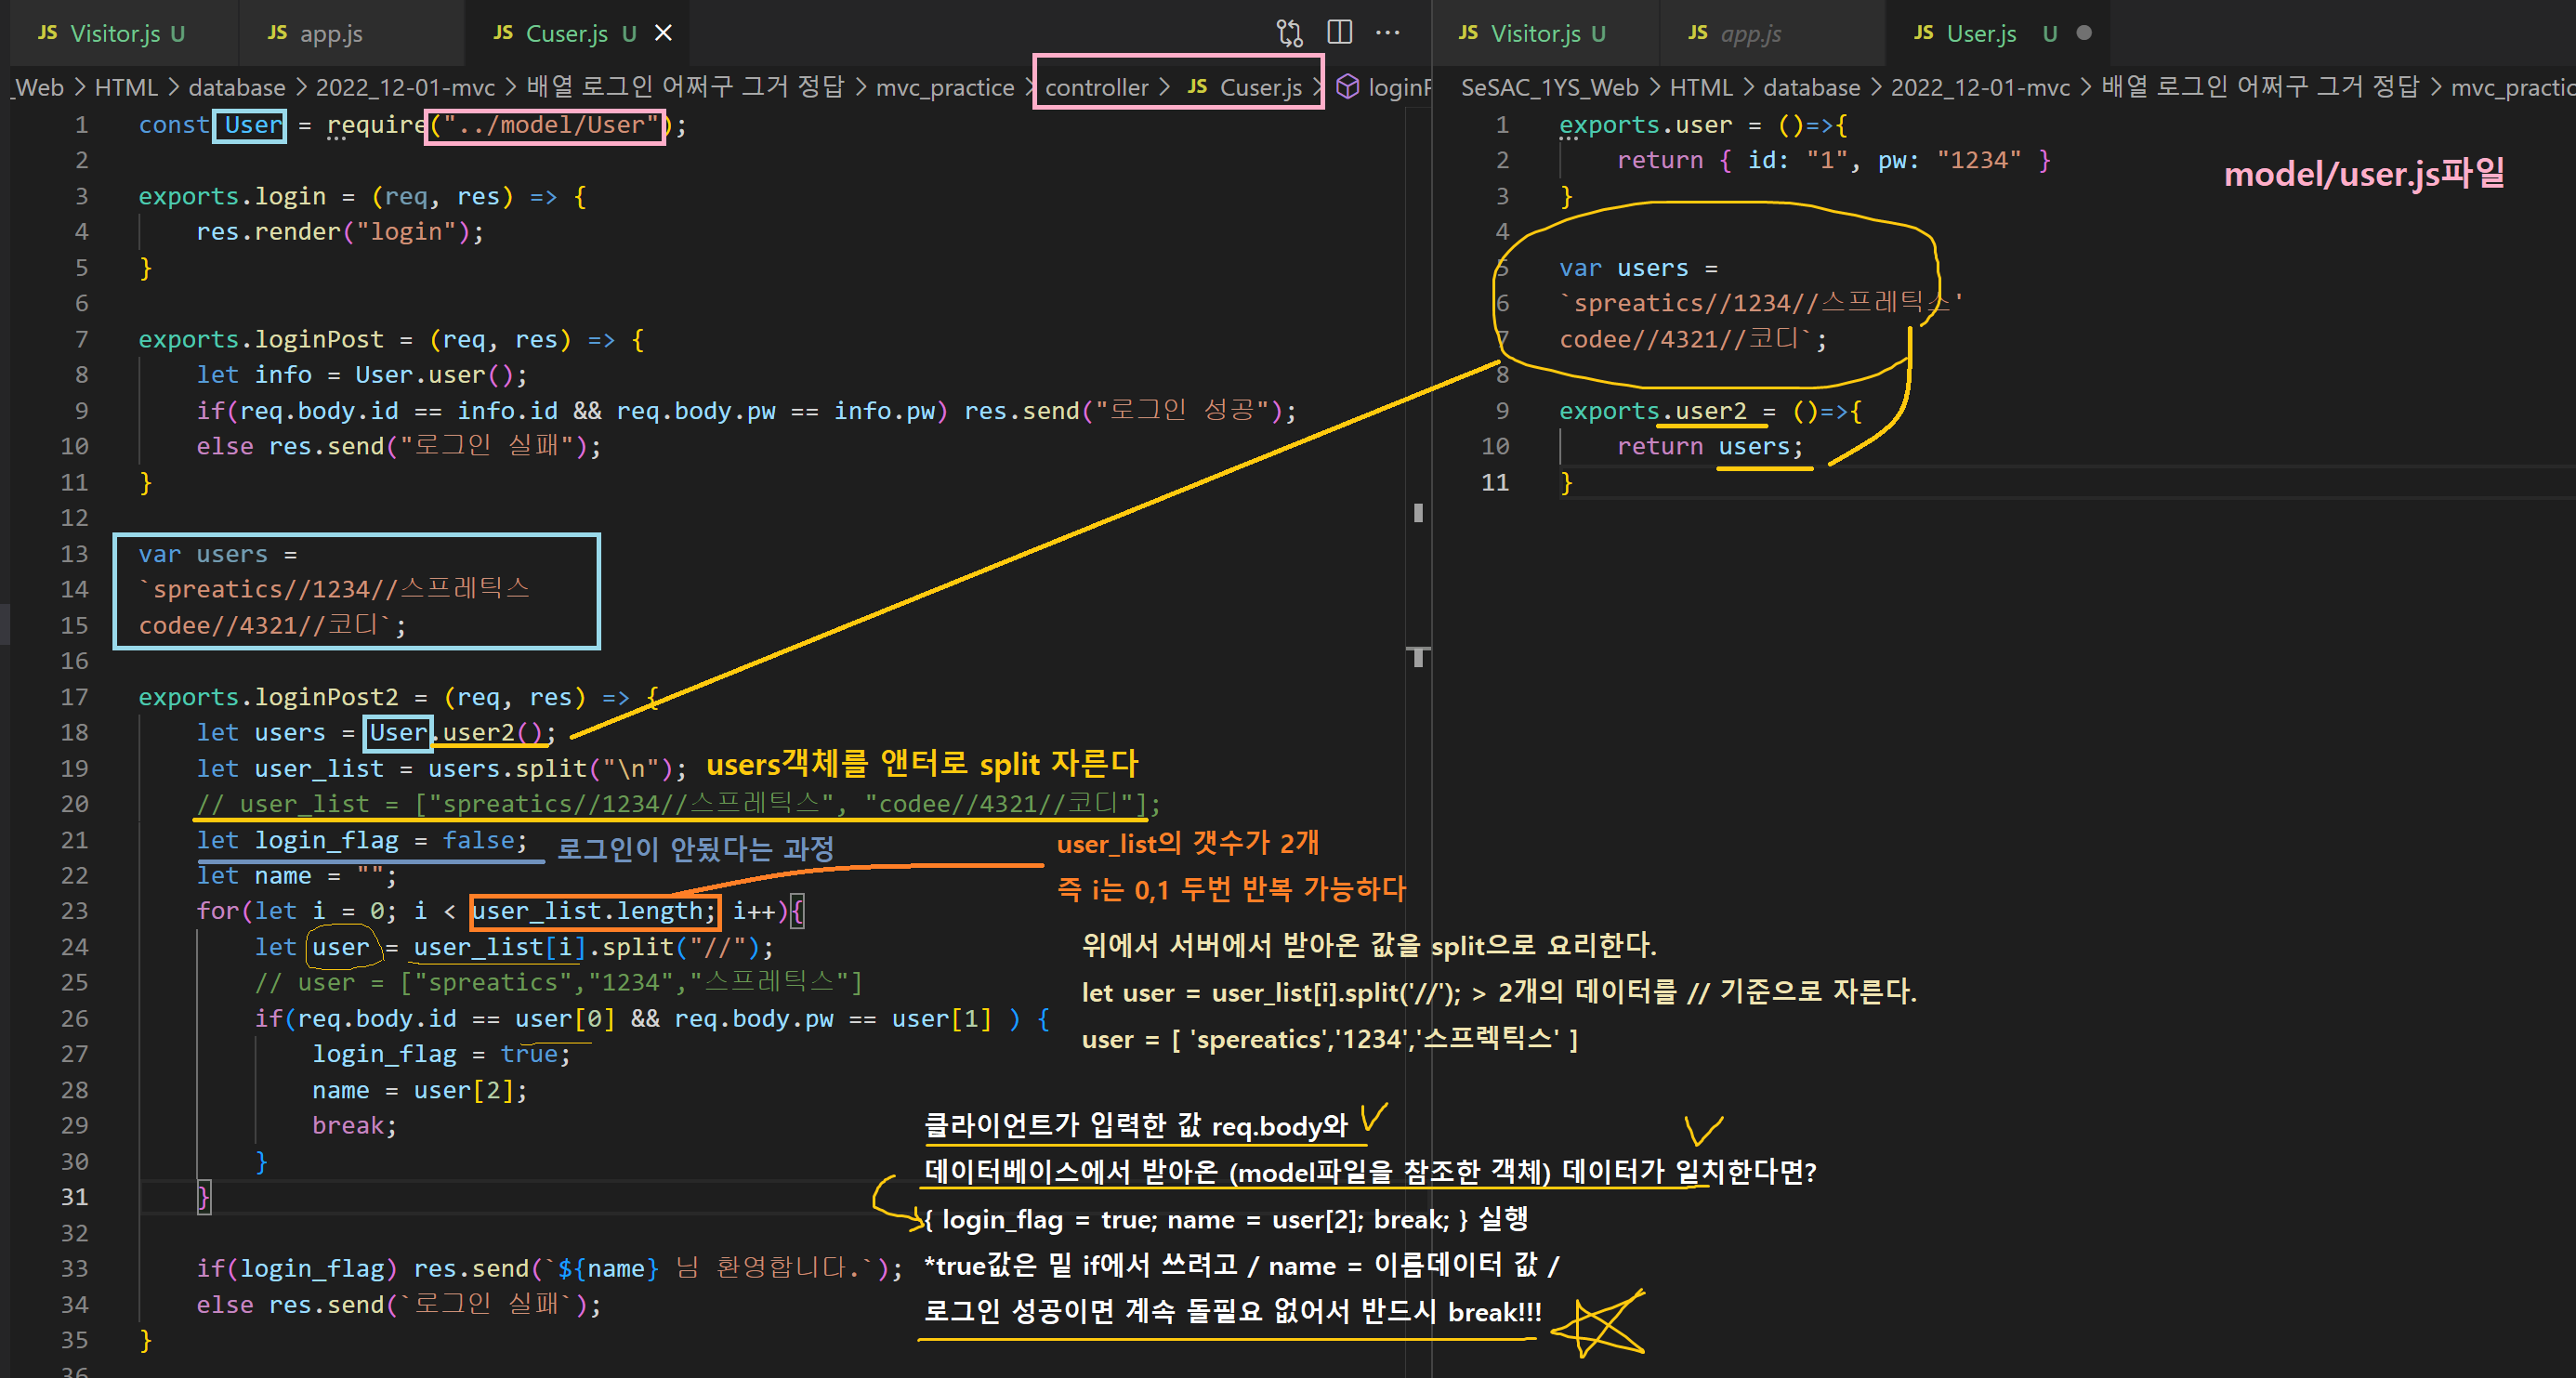Click the unsaved dot on User.js tab
This screenshot has height=1378, width=2576.
click(x=2084, y=33)
